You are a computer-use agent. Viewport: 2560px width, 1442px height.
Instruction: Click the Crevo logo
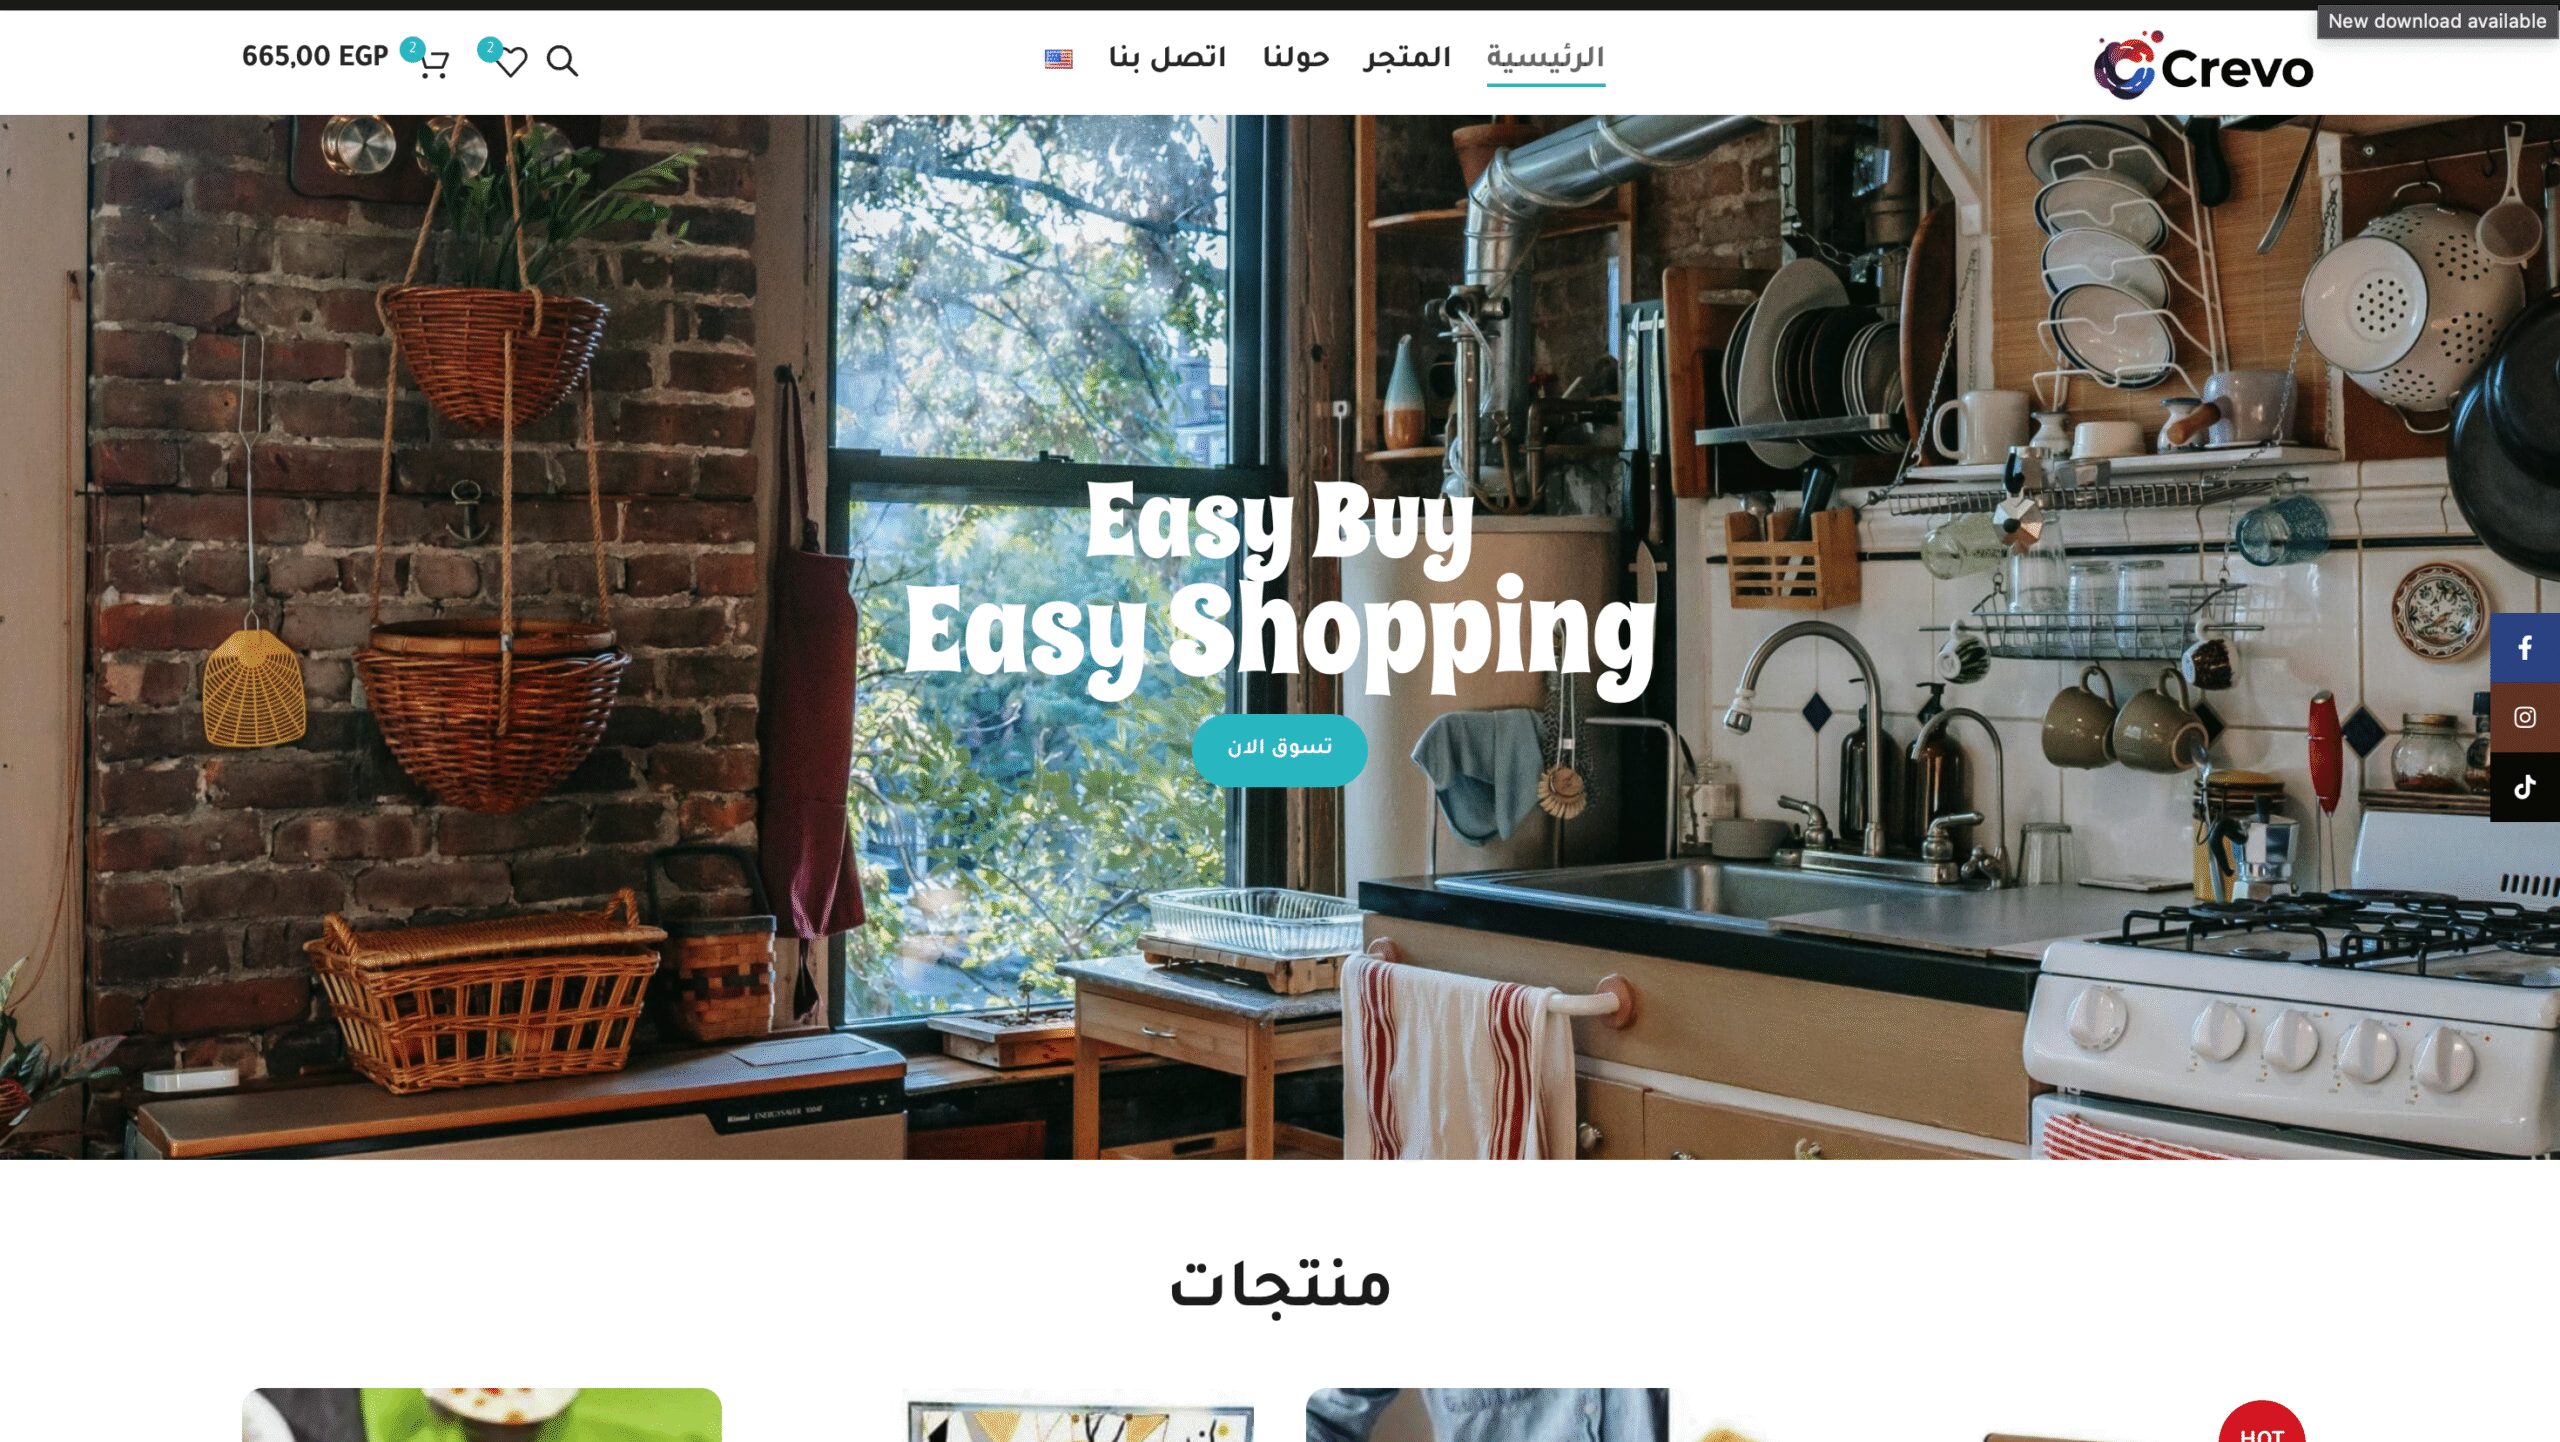point(2203,66)
